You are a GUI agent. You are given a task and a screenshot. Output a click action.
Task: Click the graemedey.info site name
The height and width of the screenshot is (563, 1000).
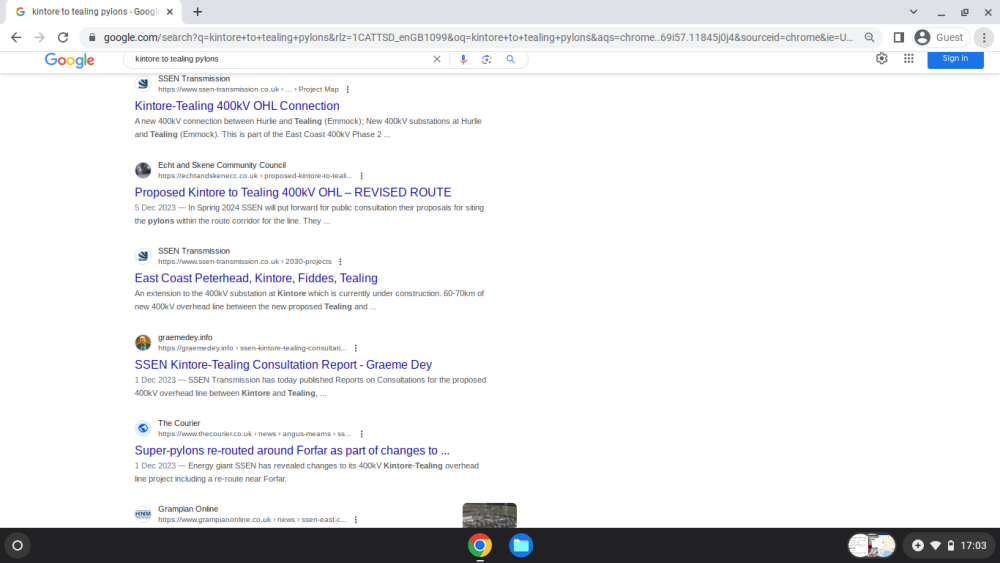tap(185, 337)
